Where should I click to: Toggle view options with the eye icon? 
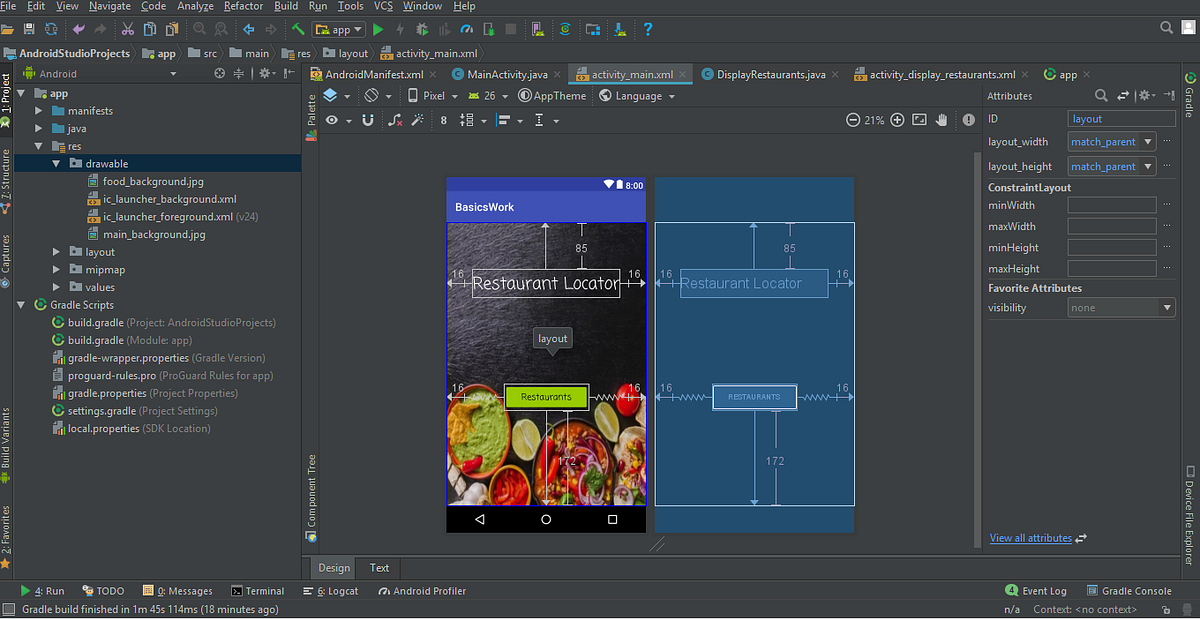click(331, 120)
